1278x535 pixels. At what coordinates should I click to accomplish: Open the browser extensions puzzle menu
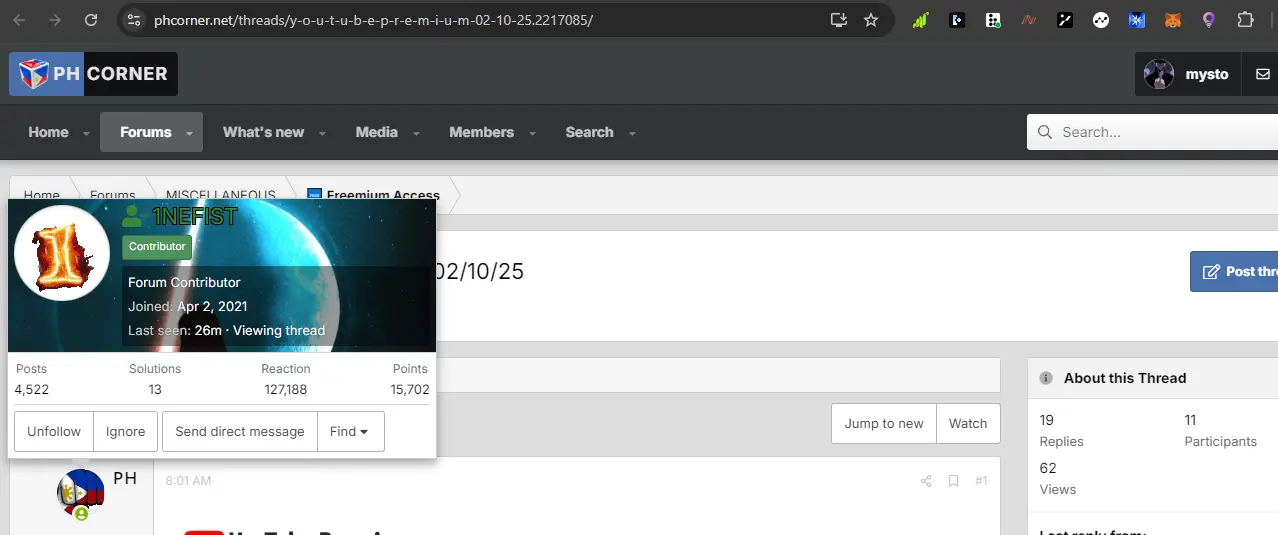pyautogui.click(x=1245, y=20)
